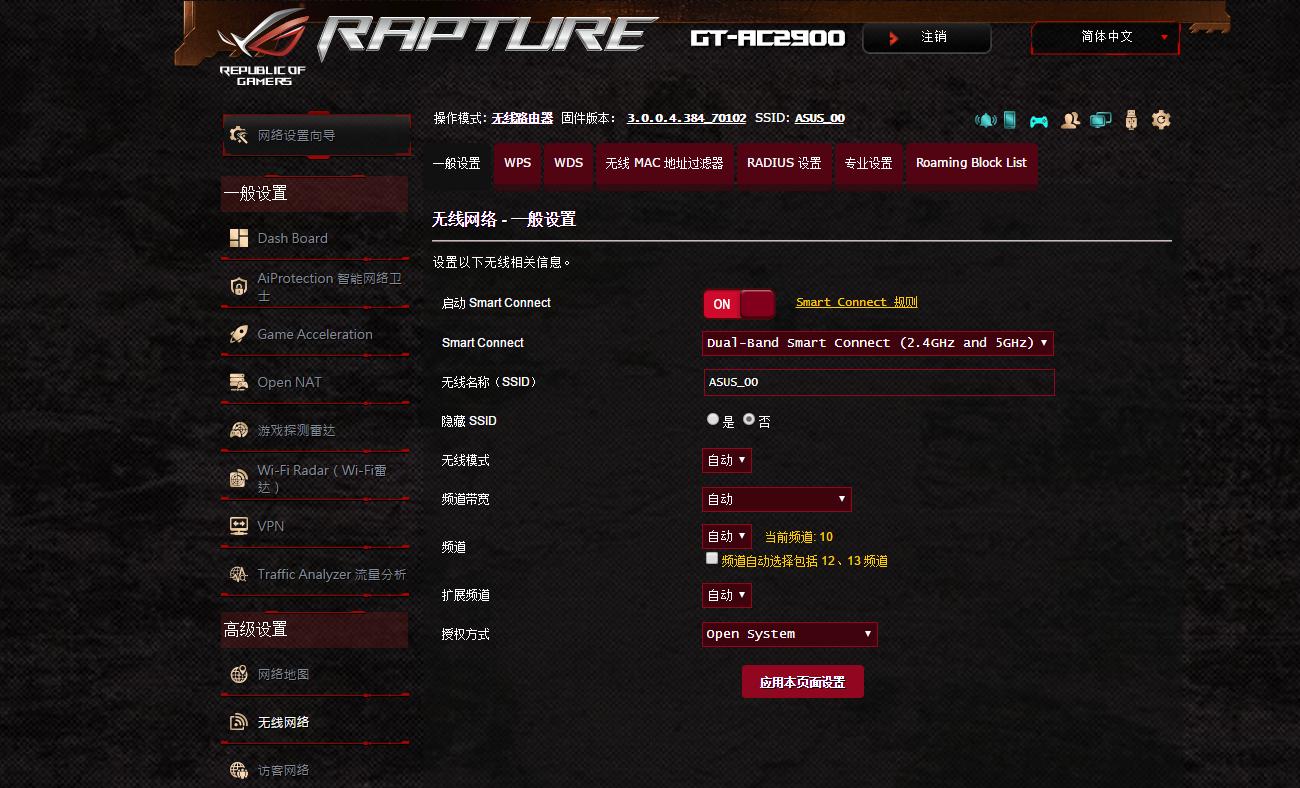Open the notification bell icon
The image size is (1300, 788).
985,120
